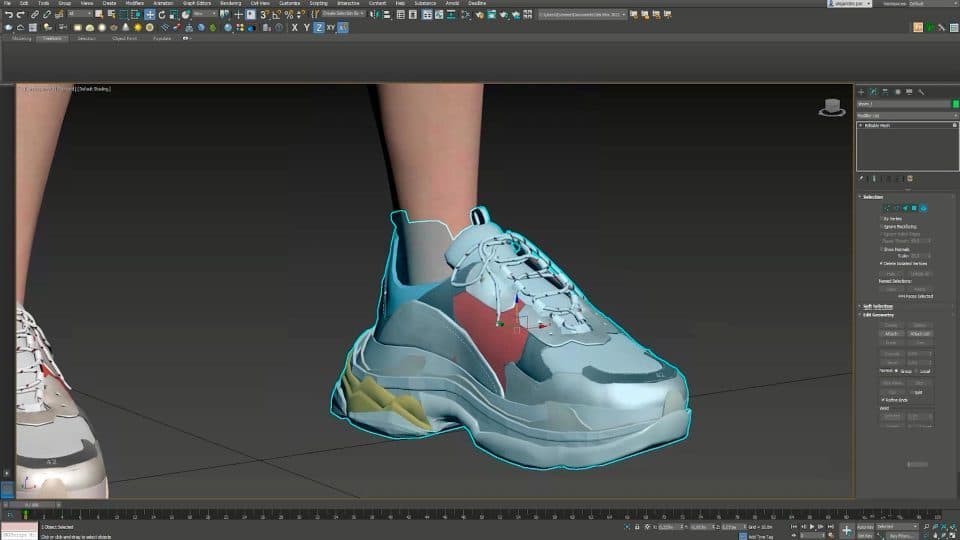This screenshot has width=960, height=540.
Task: Click the Play Animation button
Action: pos(812,527)
